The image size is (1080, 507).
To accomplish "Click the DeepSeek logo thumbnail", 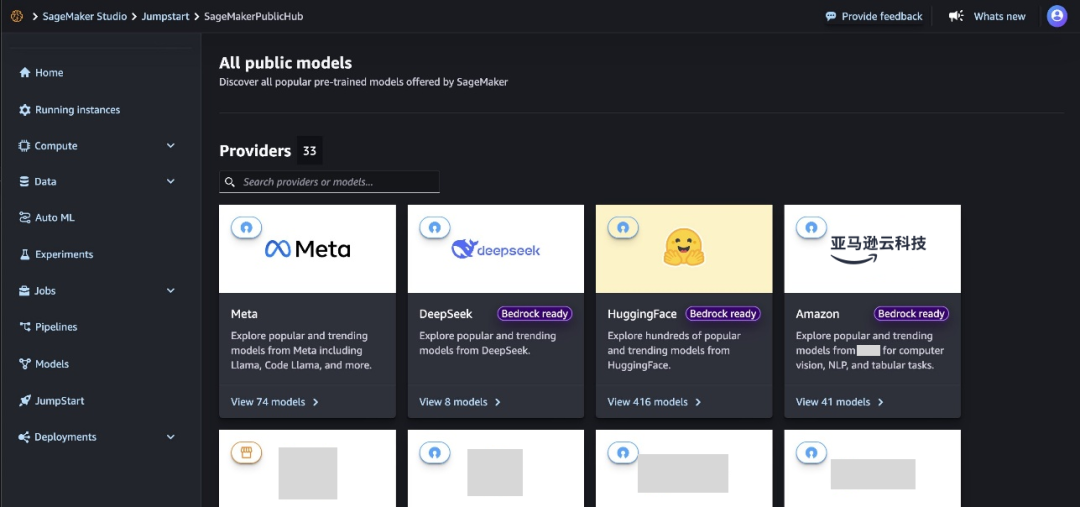I will coord(496,249).
